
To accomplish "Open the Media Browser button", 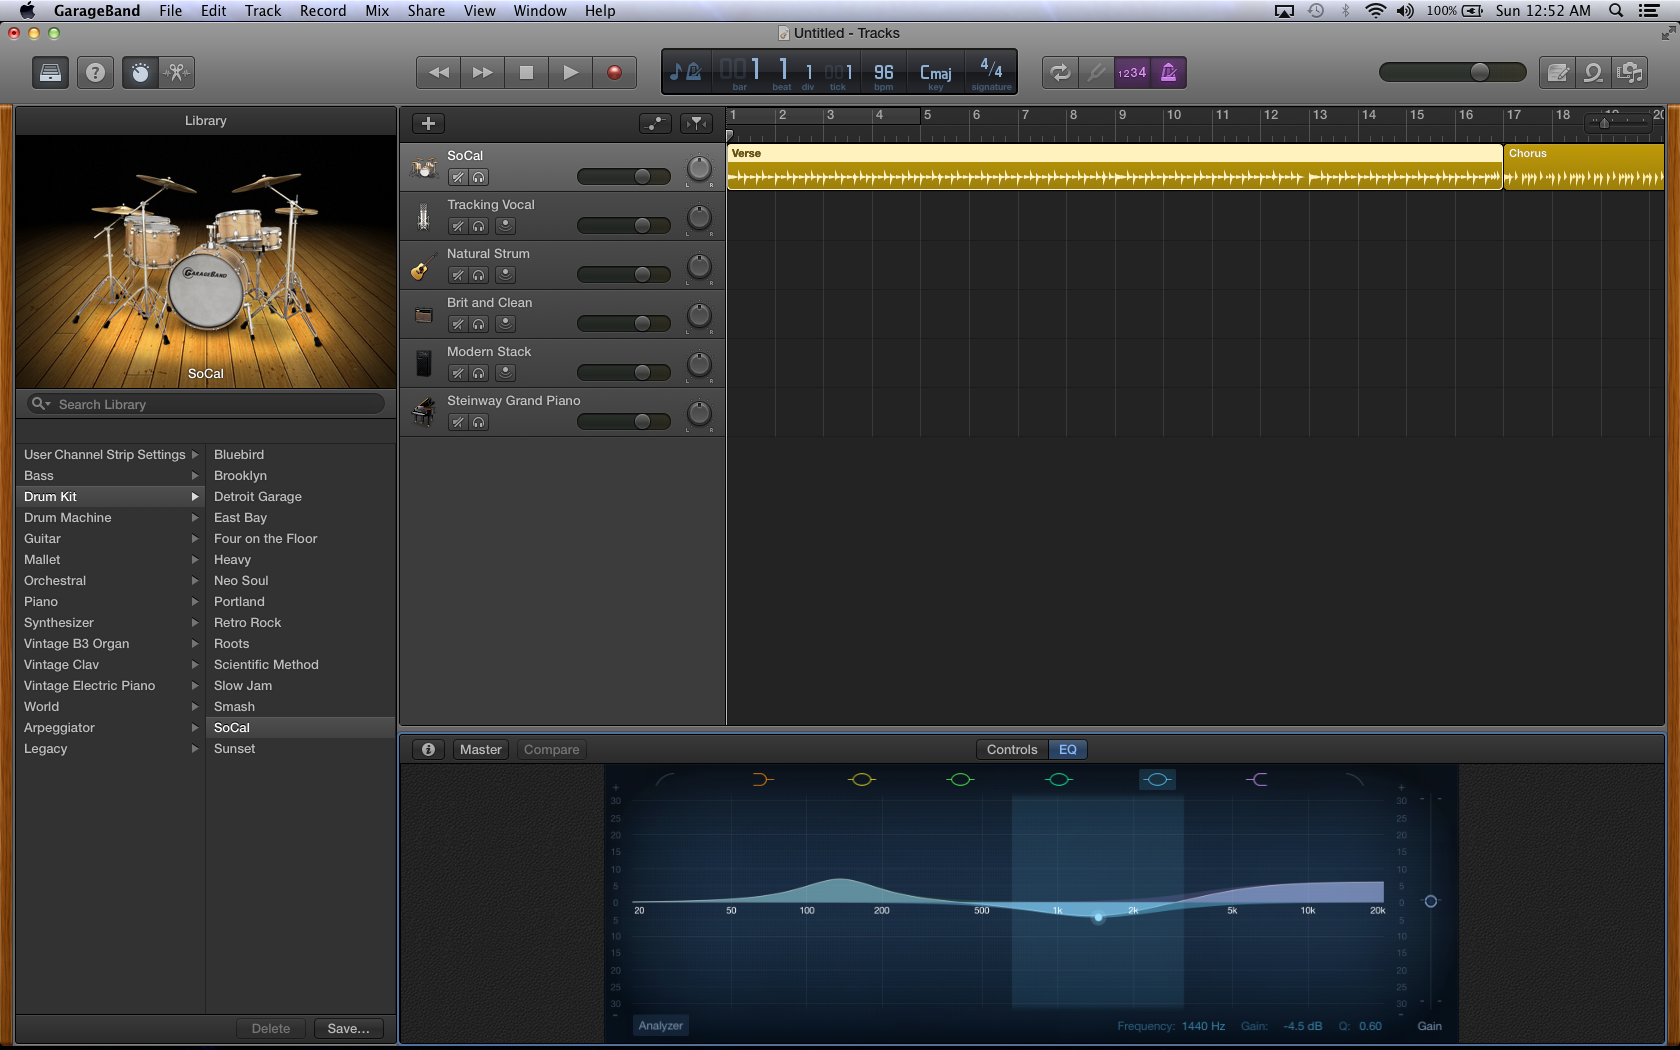I will click(1630, 72).
